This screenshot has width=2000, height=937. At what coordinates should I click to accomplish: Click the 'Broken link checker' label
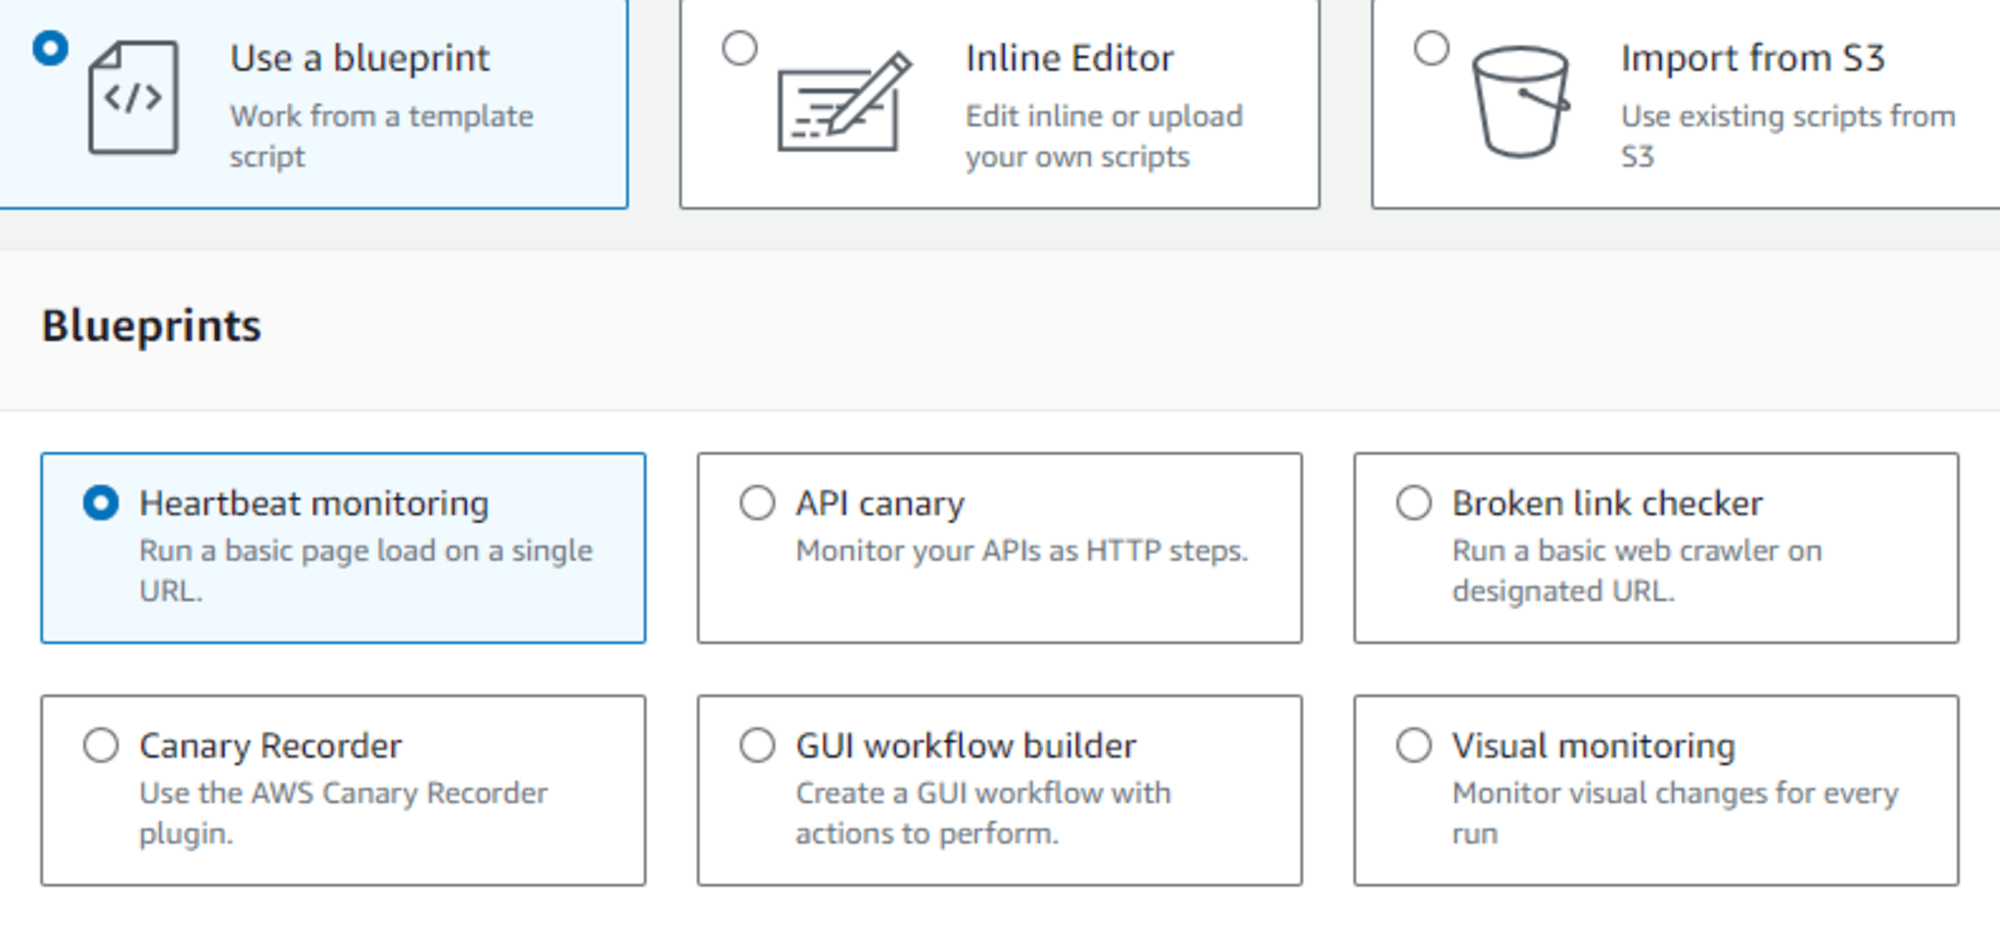[1607, 503]
